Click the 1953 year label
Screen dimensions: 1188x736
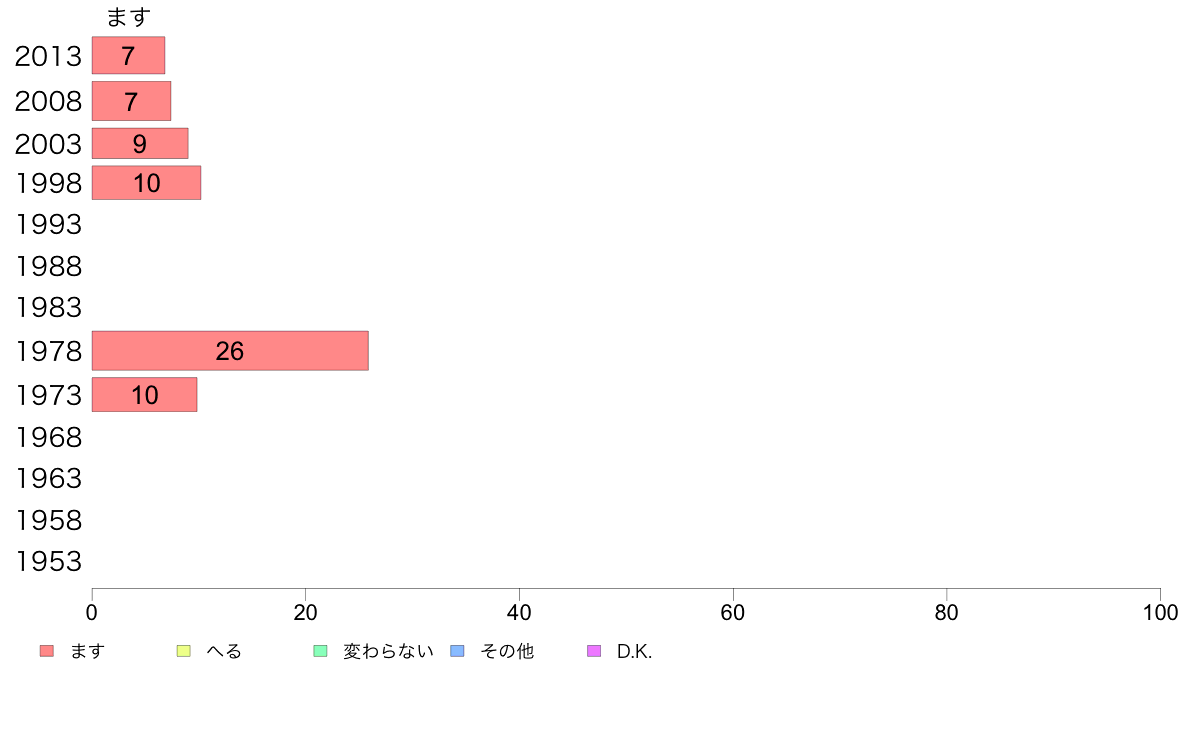point(48,562)
